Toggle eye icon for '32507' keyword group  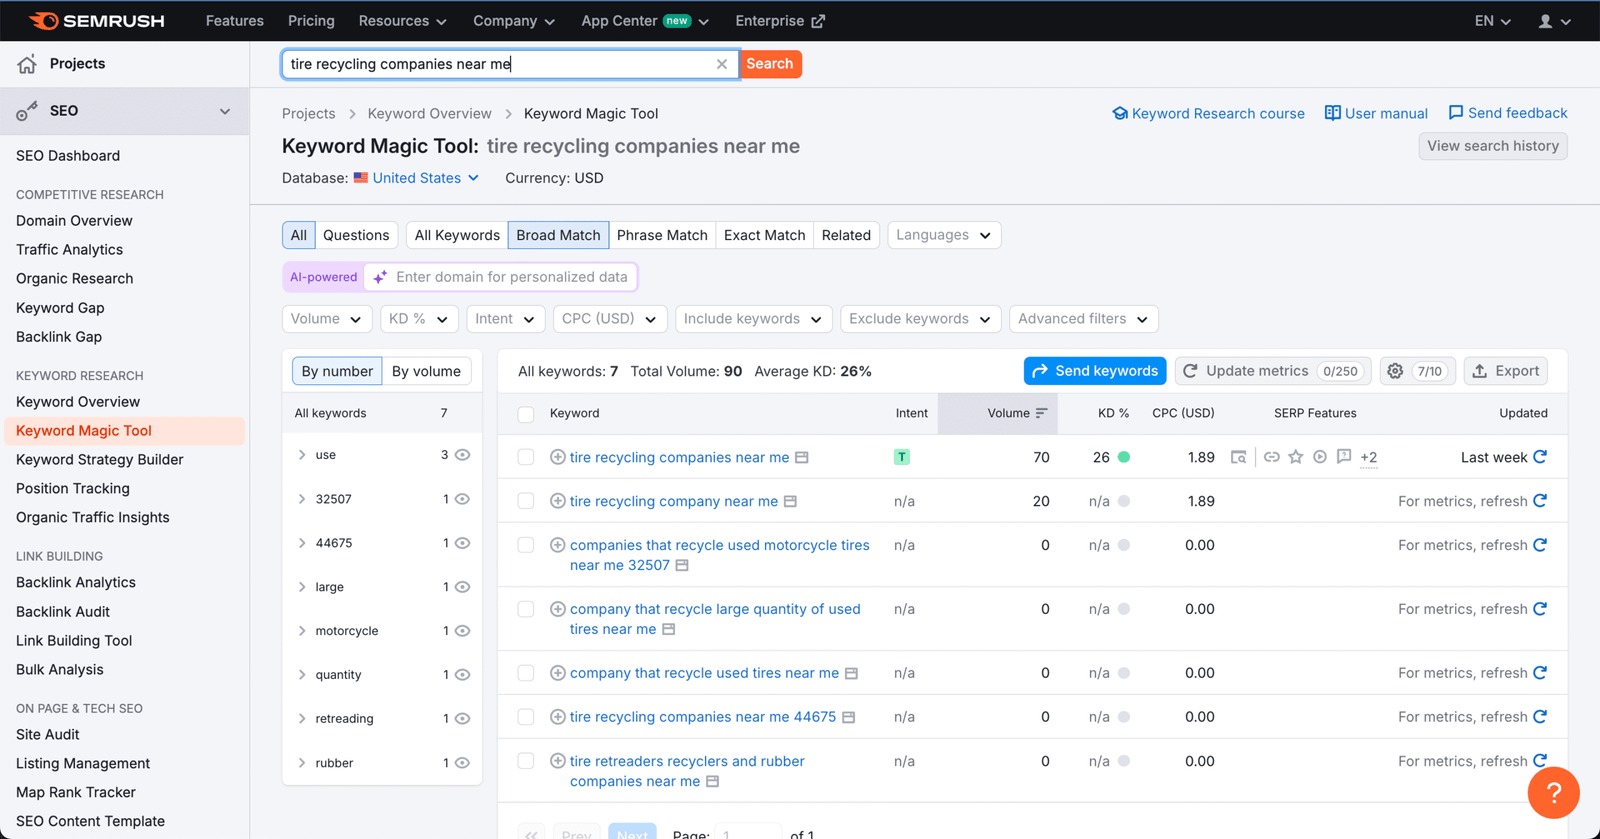(463, 499)
